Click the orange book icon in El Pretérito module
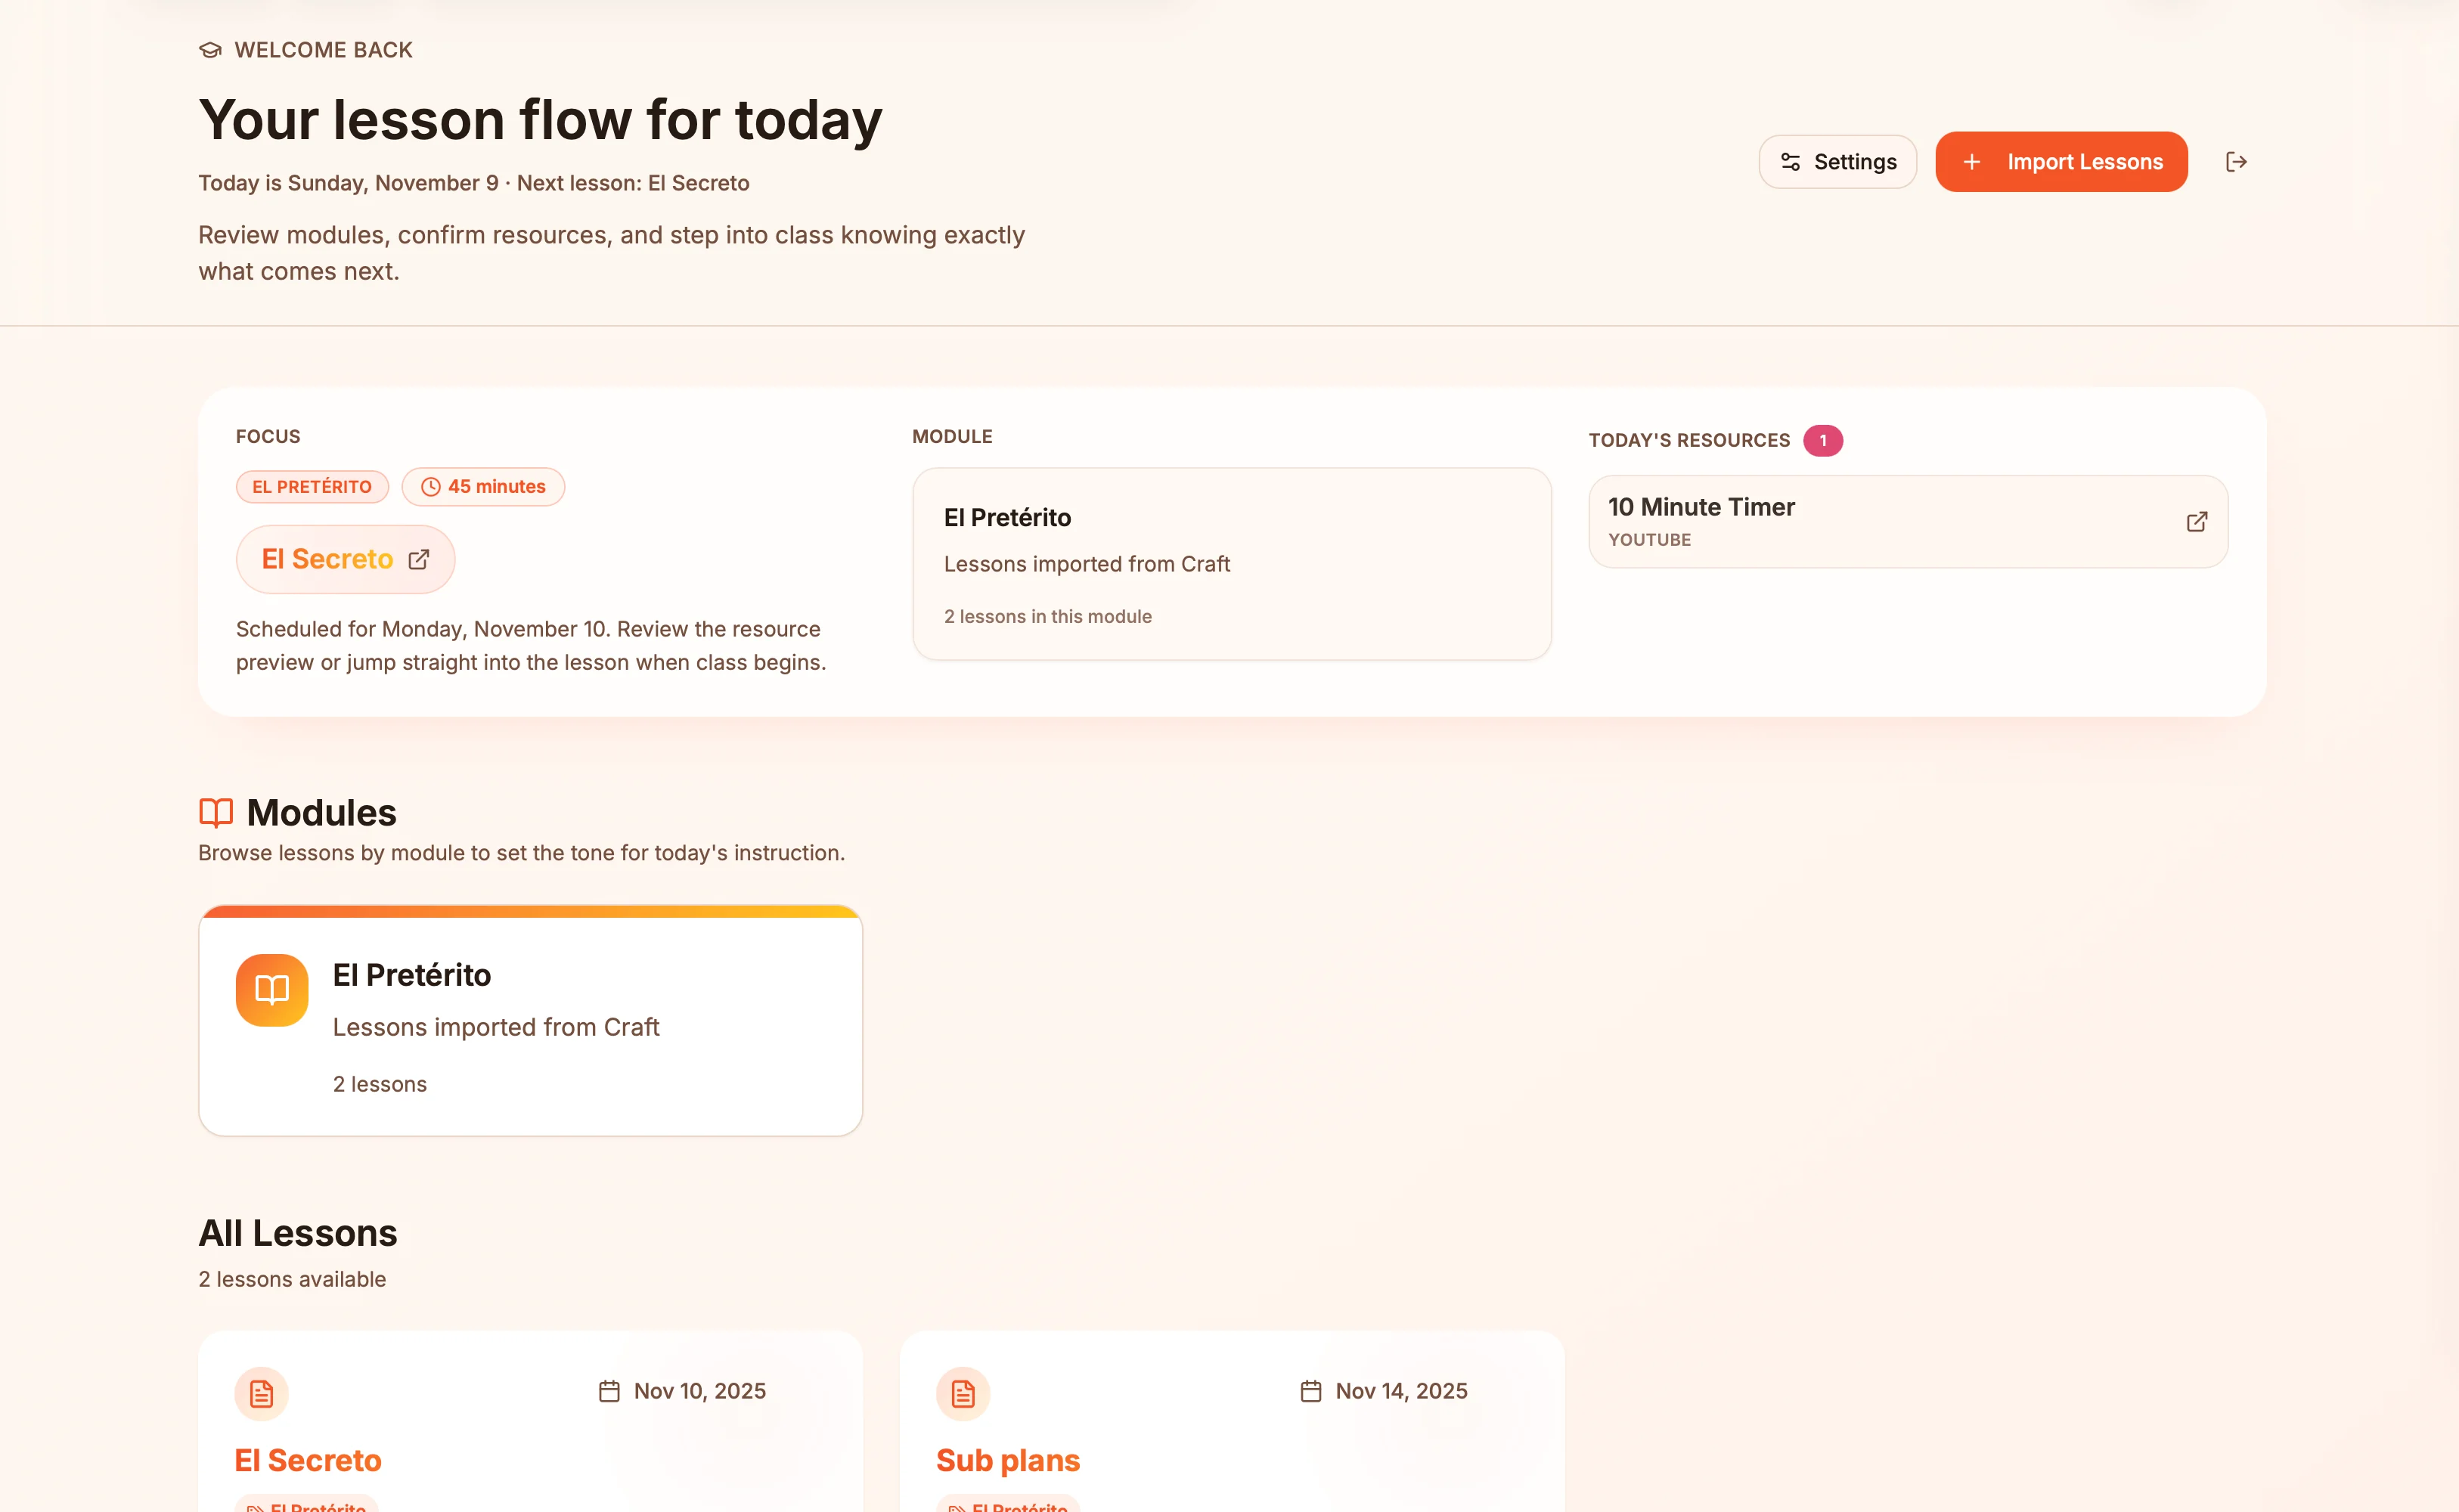The image size is (2459, 1512). pyautogui.click(x=272, y=990)
